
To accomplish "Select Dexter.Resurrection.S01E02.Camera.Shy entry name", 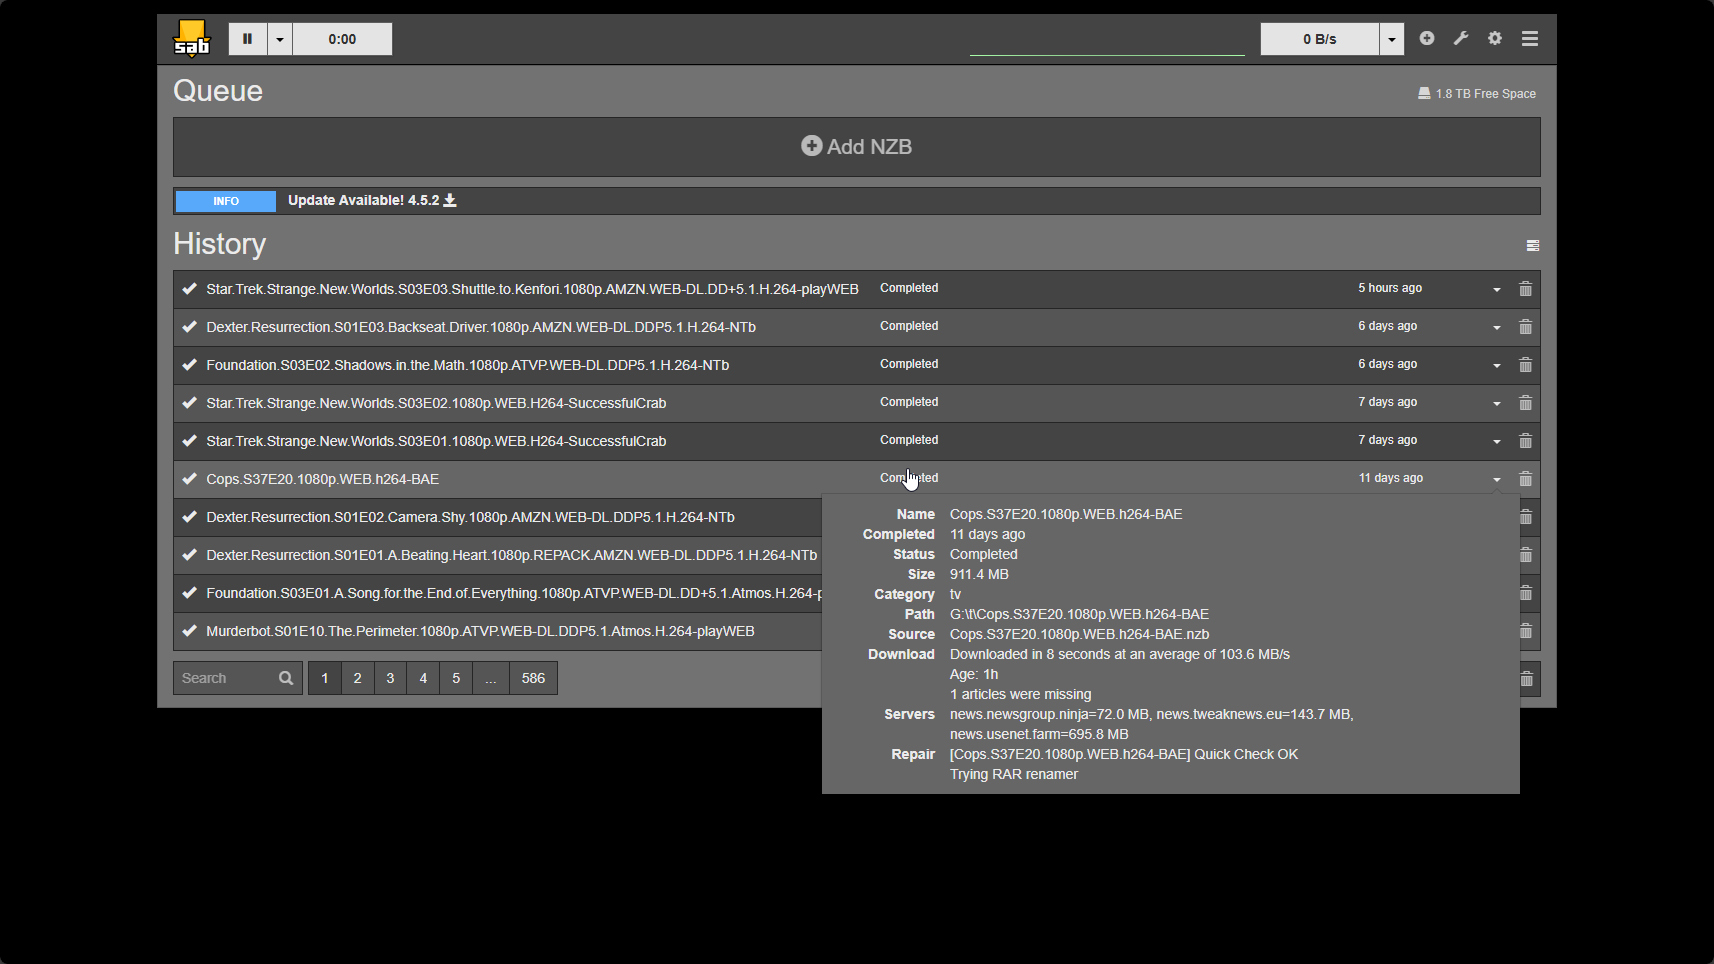I will tap(470, 517).
